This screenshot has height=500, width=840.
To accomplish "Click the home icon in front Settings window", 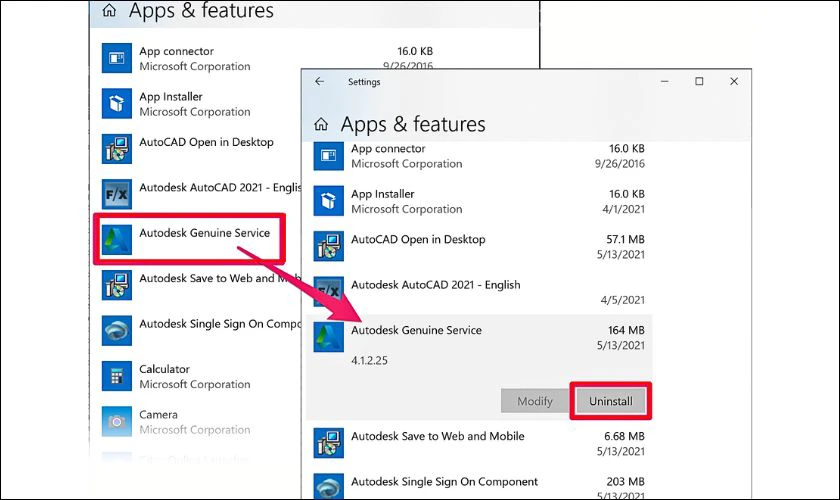I will click(x=321, y=124).
